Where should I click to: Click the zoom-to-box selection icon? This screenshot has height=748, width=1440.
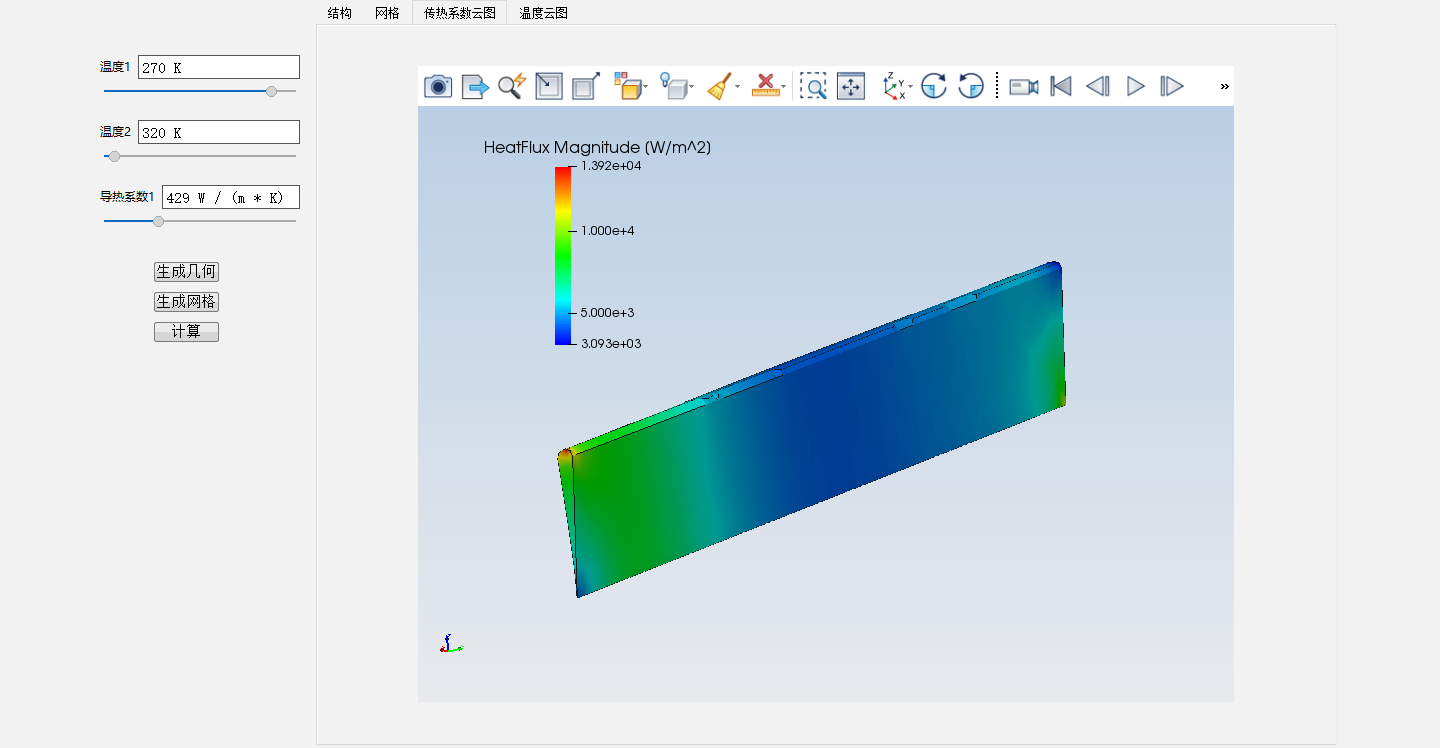click(814, 86)
